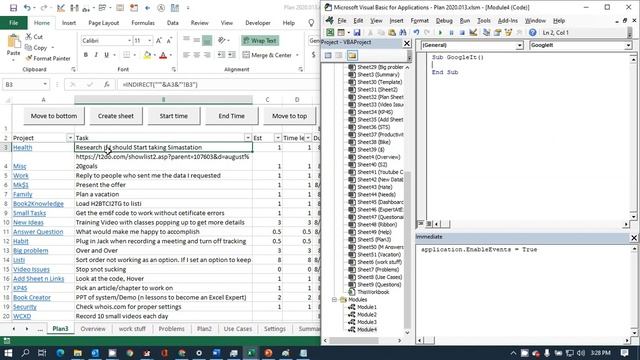This screenshot has height=360, width=640.
Task: Click the Start time button
Action: (x=173, y=116)
